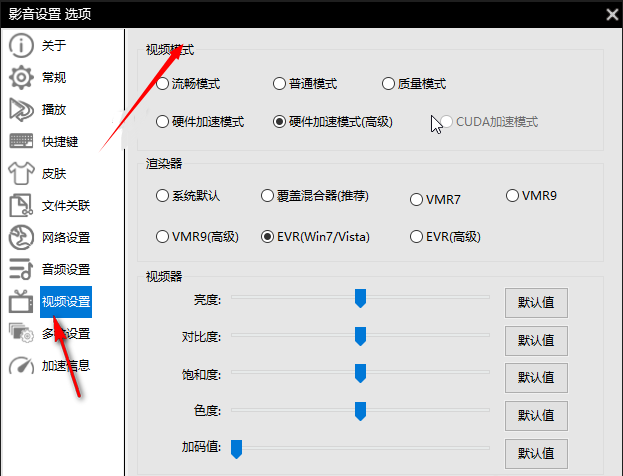Switch to 视频设置 sidebar item
The image size is (623, 476).
click(65, 302)
